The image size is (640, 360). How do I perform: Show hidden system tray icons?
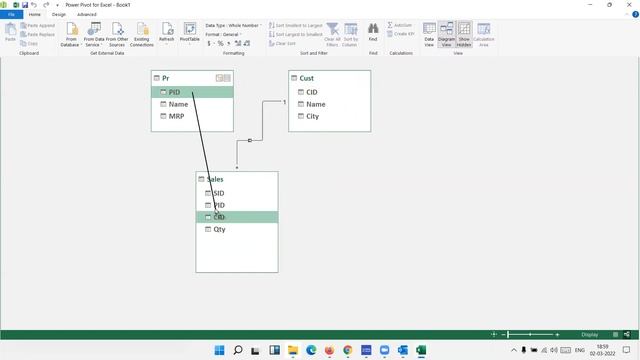click(514, 350)
